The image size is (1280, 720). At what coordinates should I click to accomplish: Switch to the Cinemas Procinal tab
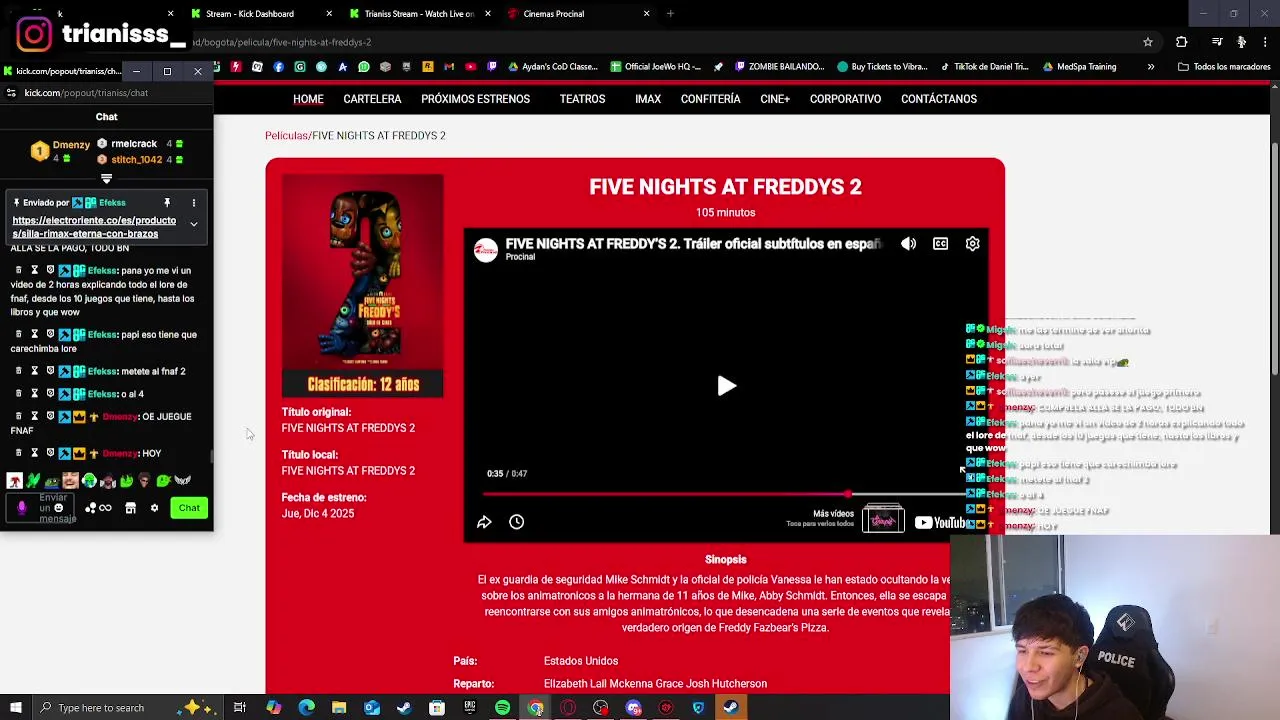[578, 14]
